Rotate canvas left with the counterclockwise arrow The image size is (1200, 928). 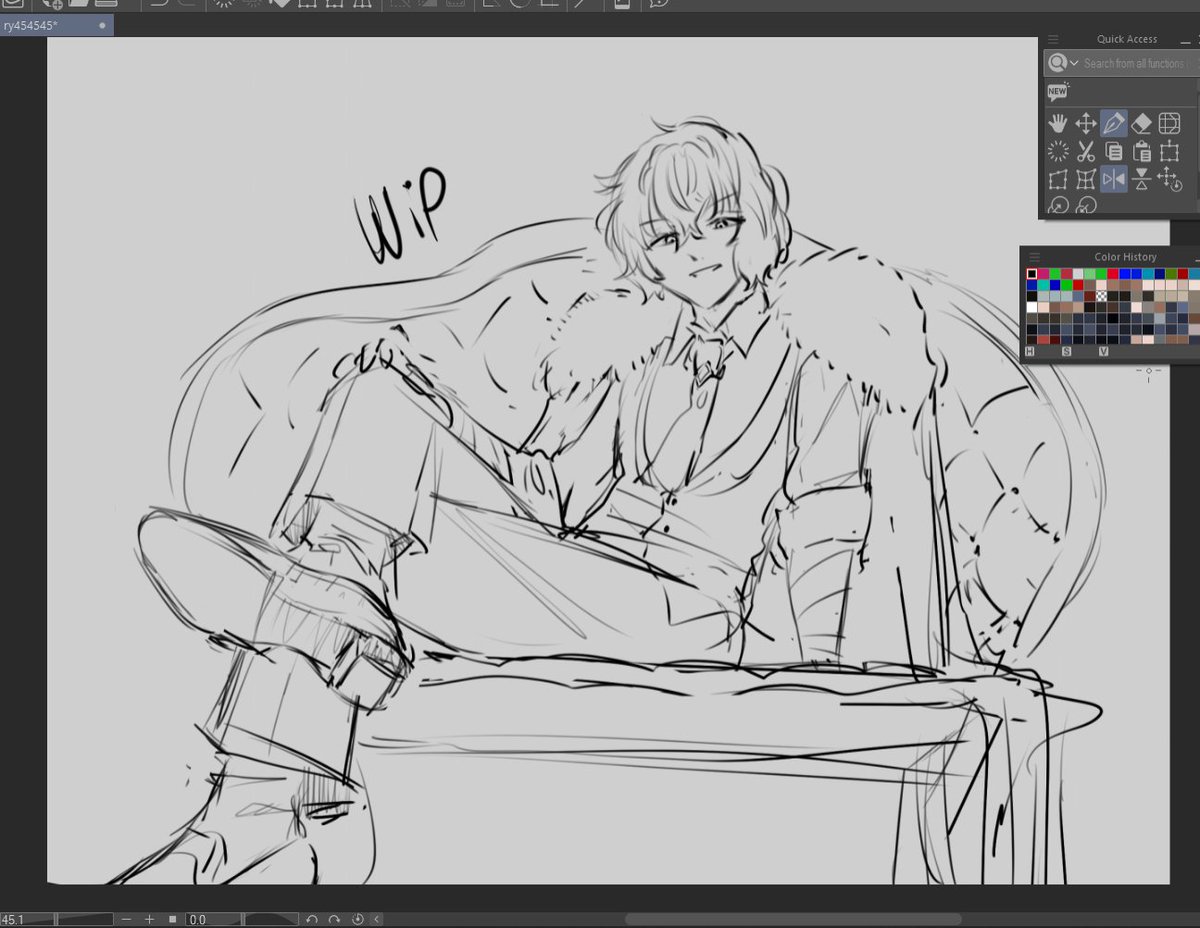pyautogui.click(x=312, y=919)
